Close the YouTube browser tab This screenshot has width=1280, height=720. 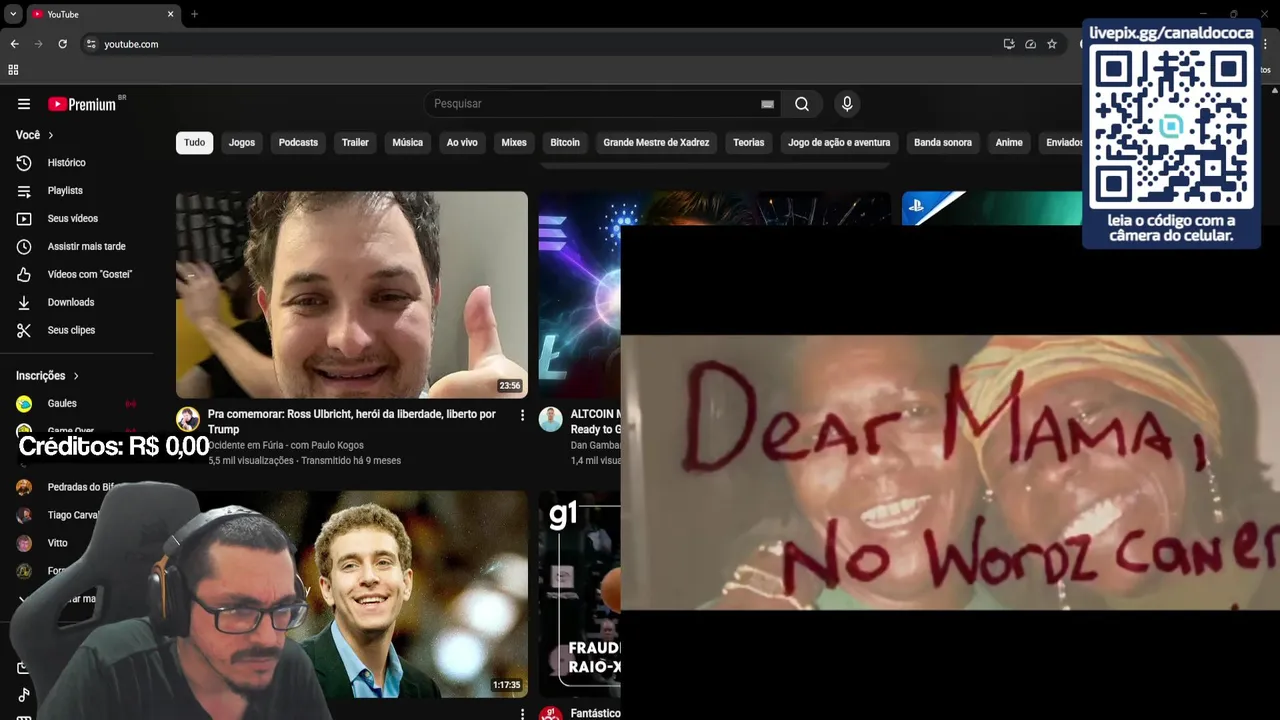[x=170, y=14]
